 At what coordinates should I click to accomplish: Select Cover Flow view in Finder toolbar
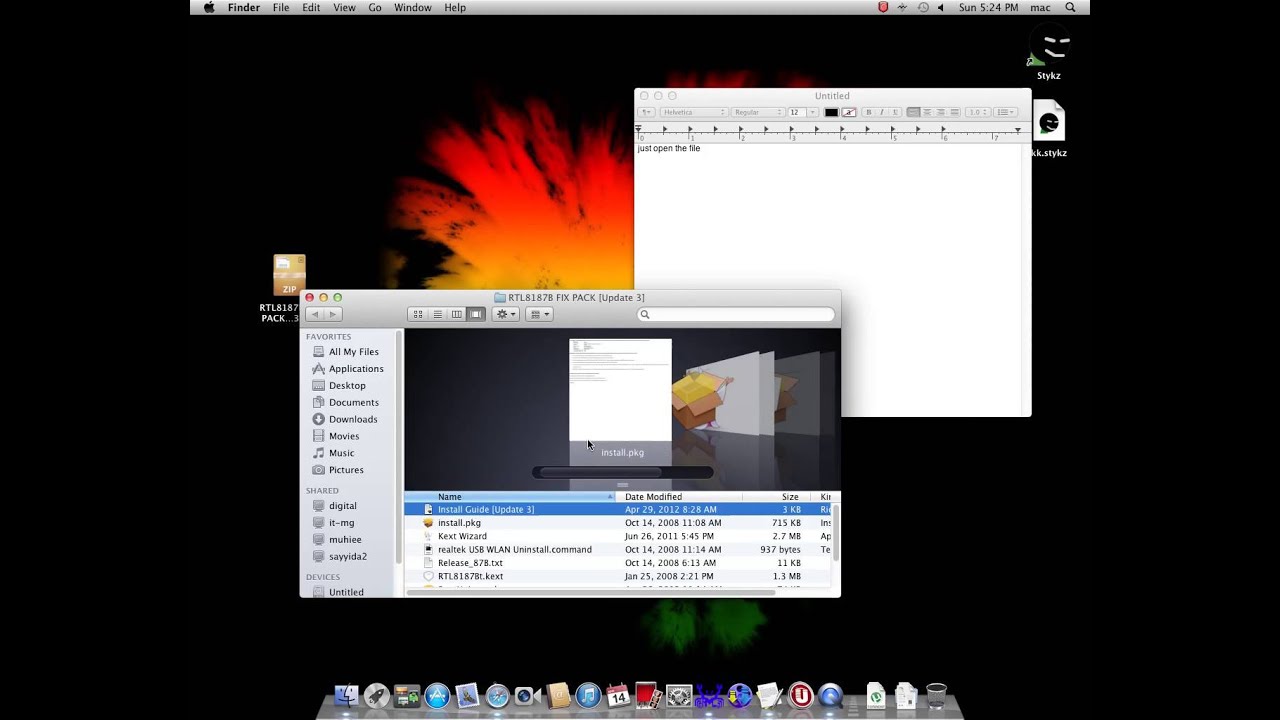click(476, 314)
